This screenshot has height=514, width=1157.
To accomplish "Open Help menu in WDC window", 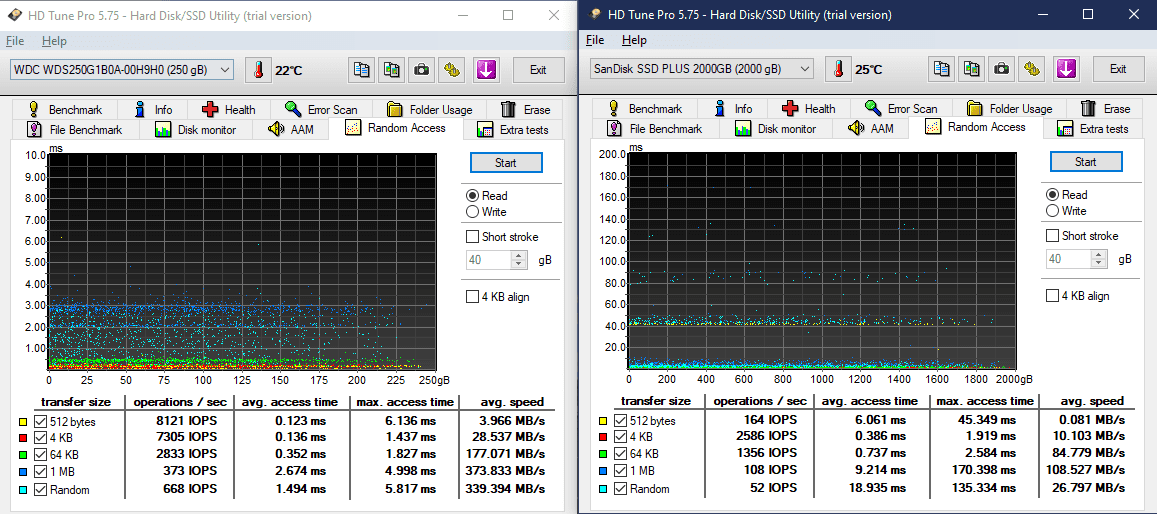I will click(x=54, y=41).
